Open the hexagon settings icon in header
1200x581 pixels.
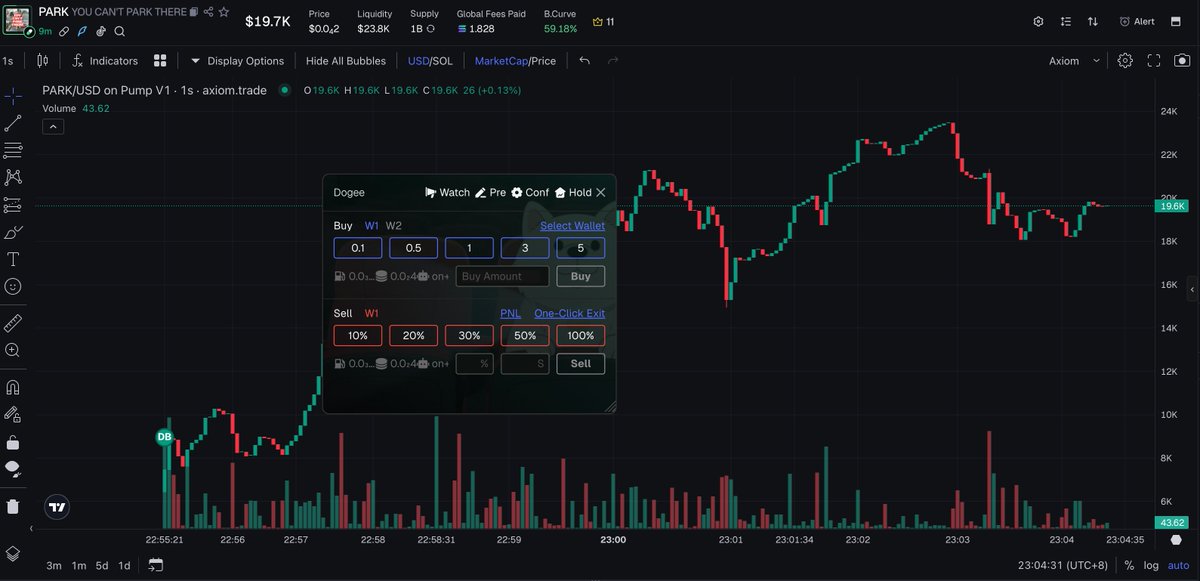pos(1038,21)
